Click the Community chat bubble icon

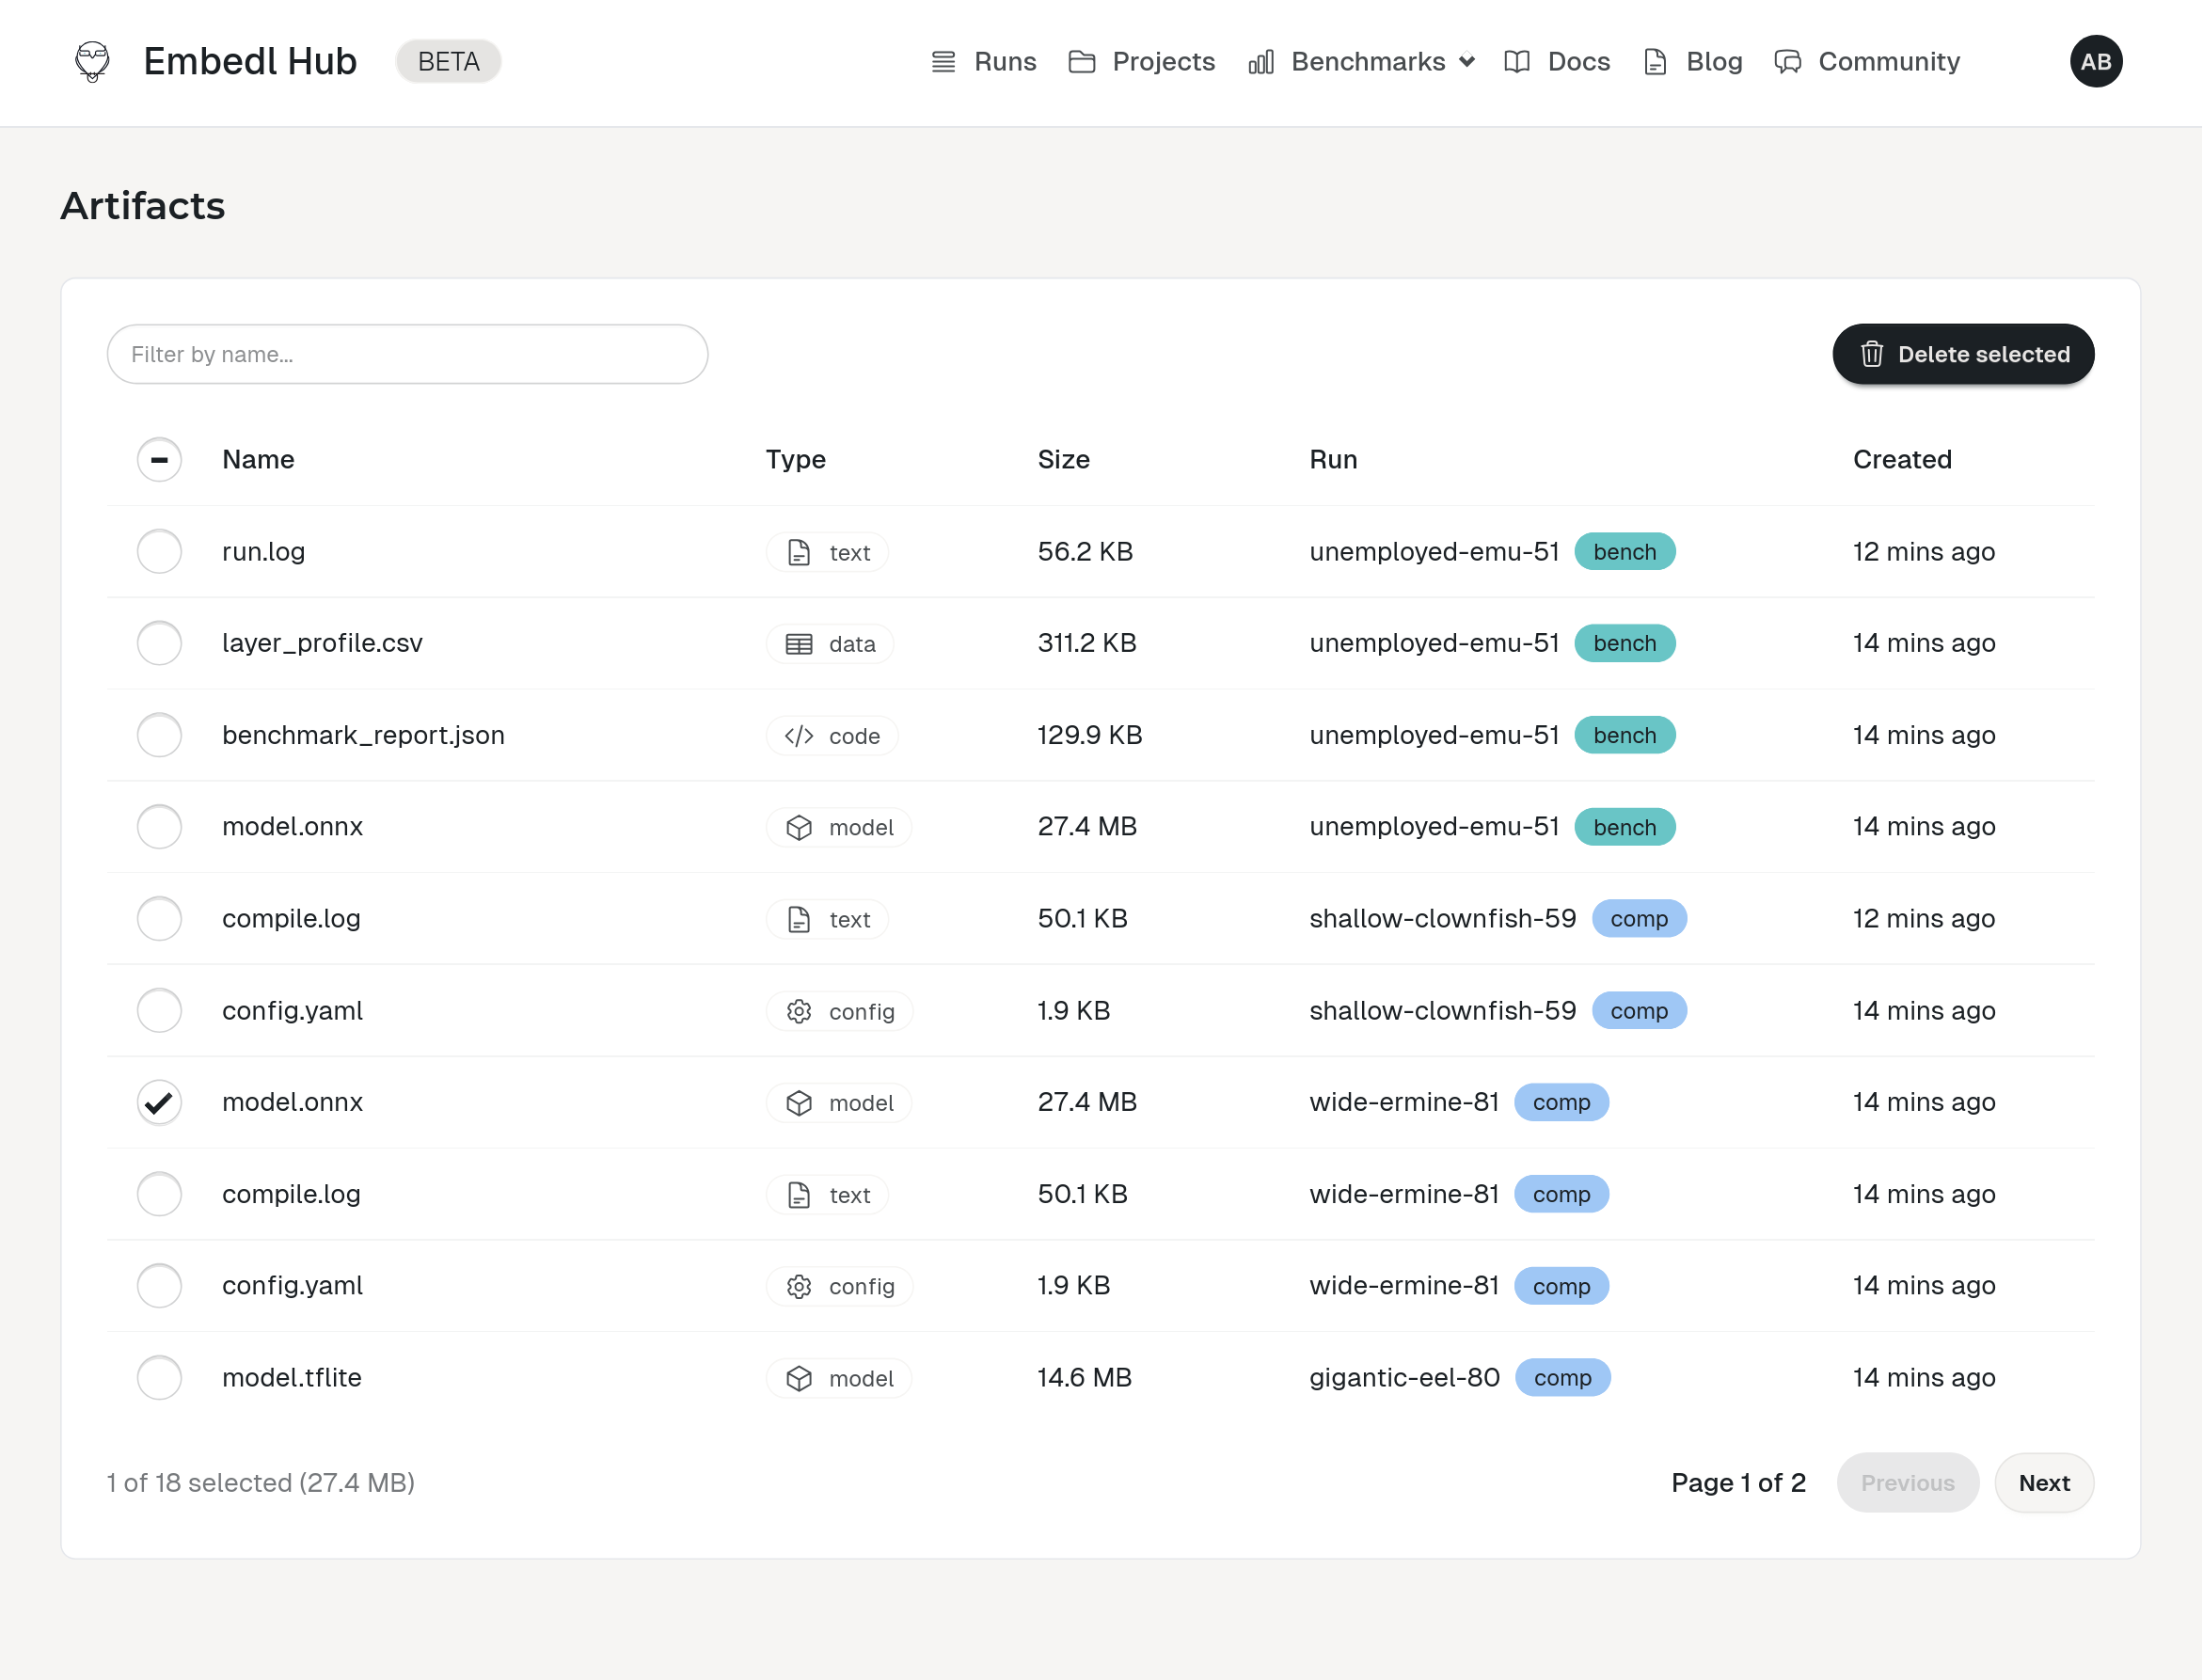[x=1787, y=62]
